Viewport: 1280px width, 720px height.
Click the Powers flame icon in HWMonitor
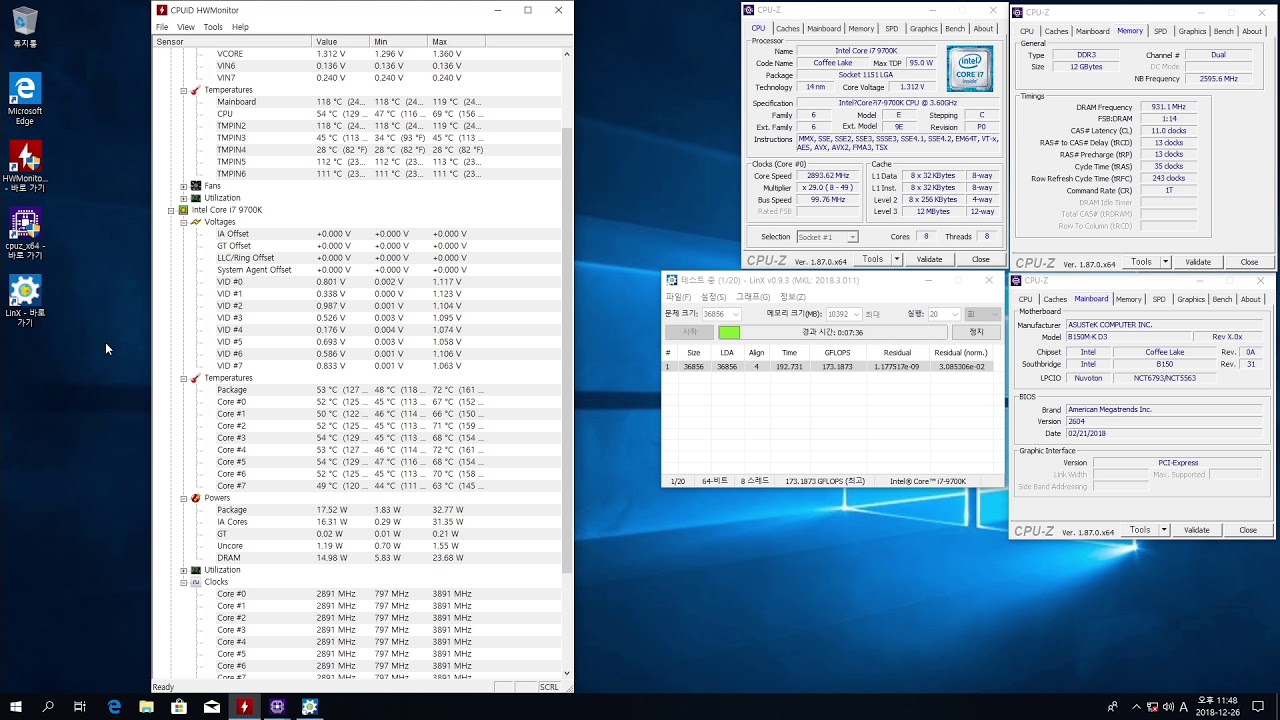[196, 498]
